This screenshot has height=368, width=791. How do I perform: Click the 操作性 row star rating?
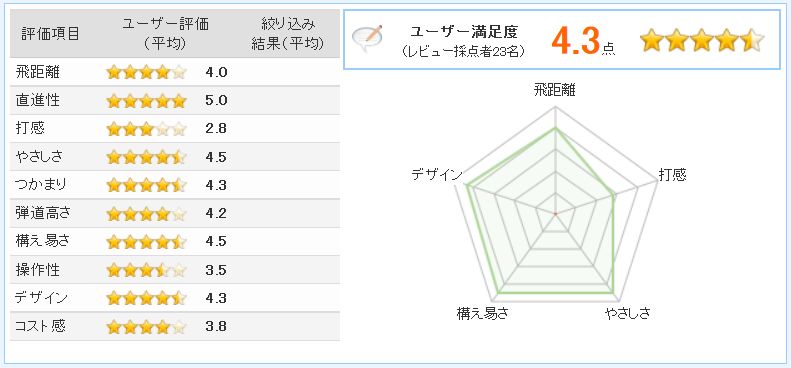pos(147,271)
